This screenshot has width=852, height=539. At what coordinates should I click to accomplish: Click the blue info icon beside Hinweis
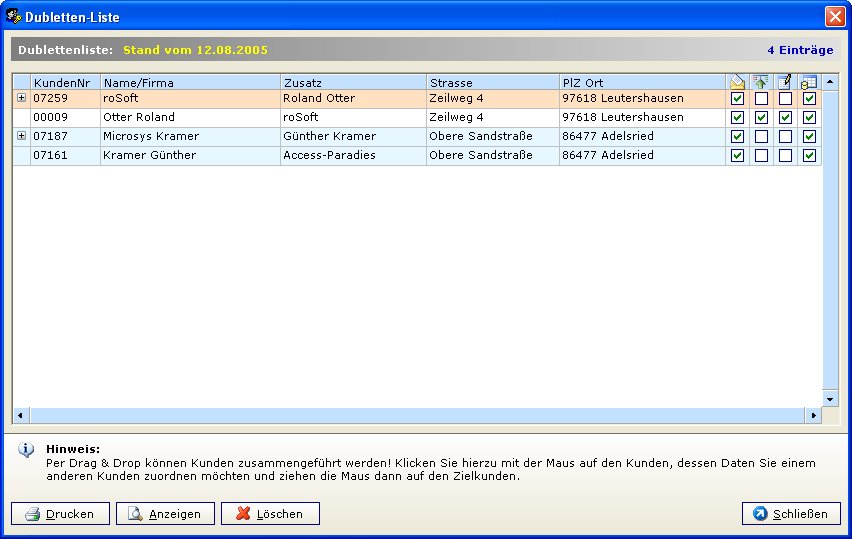click(26, 450)
